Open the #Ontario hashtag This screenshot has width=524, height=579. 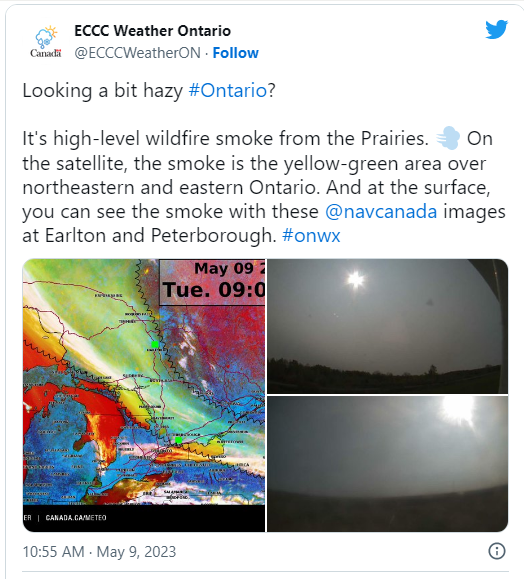pos(227,90)
